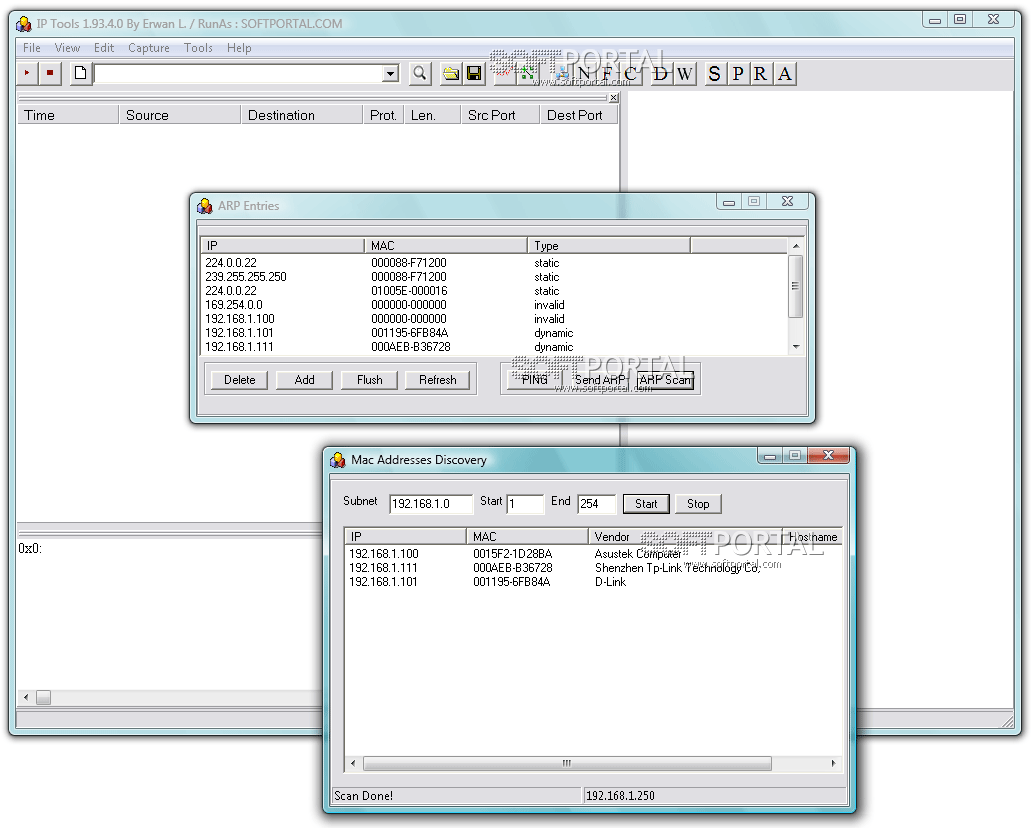The width and height of the screenshot is (1031, 828).
Task: Click the small X closing the packet list pane
Action: (613, 98)
